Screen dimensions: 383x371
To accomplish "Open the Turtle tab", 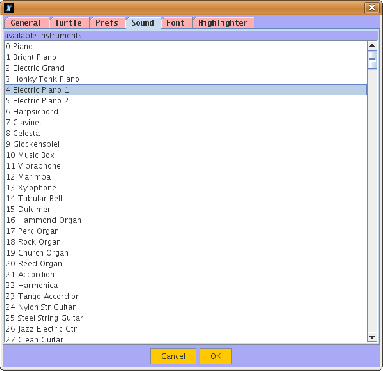I will (x=69, y=23).
